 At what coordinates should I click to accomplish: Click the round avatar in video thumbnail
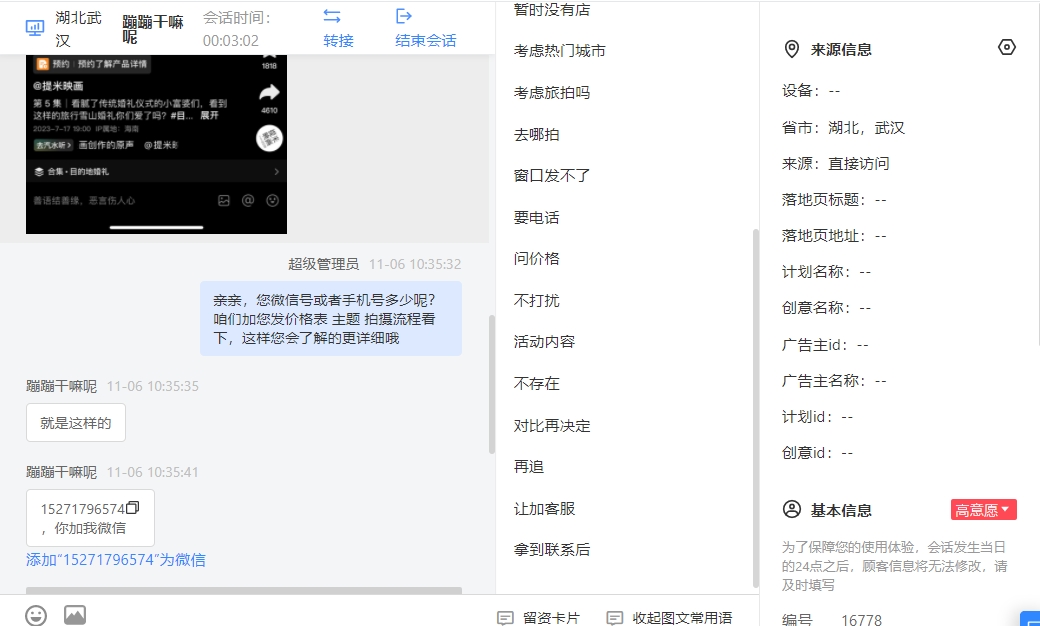269,139
